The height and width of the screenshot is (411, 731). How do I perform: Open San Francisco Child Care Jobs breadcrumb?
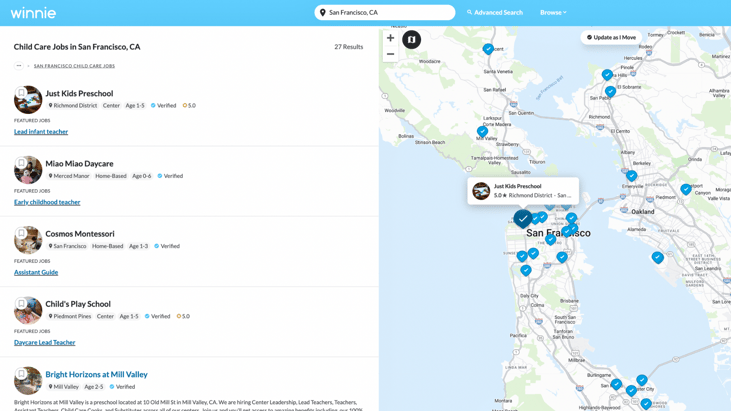point(74,66)
